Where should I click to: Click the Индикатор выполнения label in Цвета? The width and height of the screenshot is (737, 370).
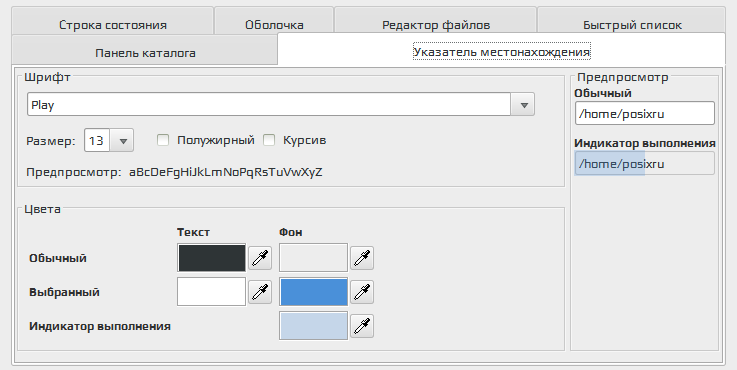click(x=100, y=326)
